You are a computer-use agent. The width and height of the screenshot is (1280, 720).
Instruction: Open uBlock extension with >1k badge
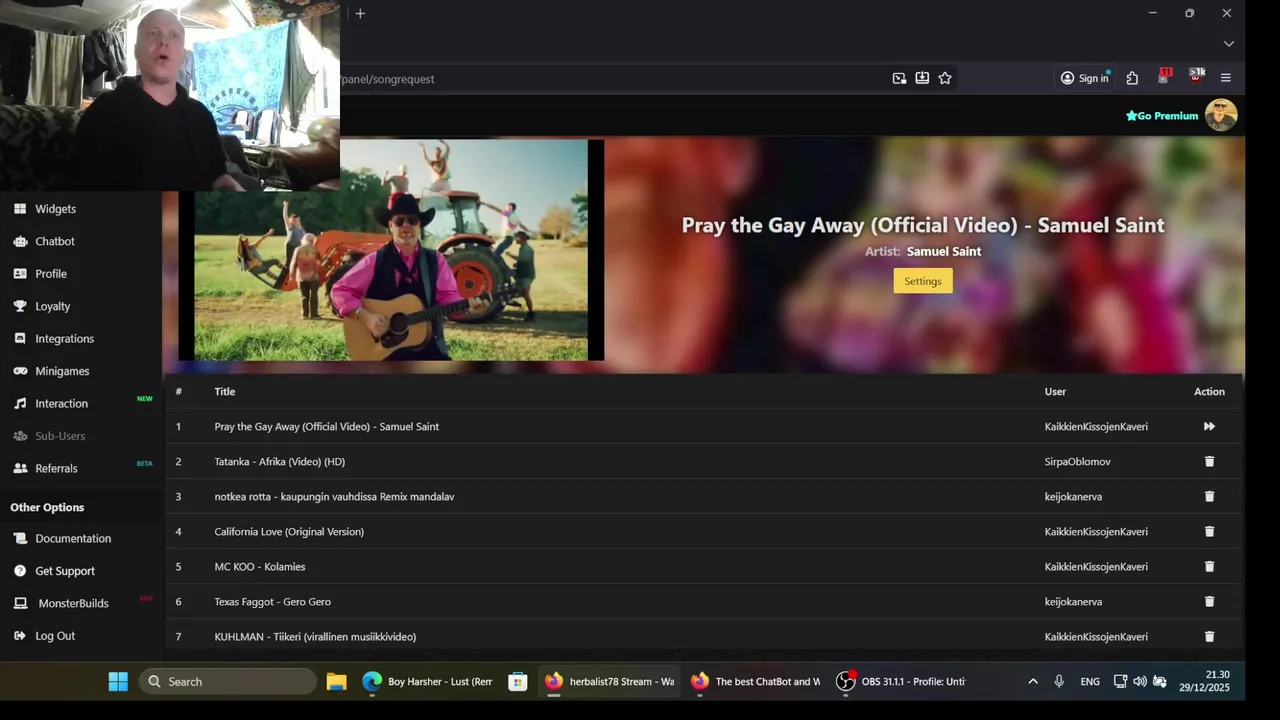(1196, 77)
